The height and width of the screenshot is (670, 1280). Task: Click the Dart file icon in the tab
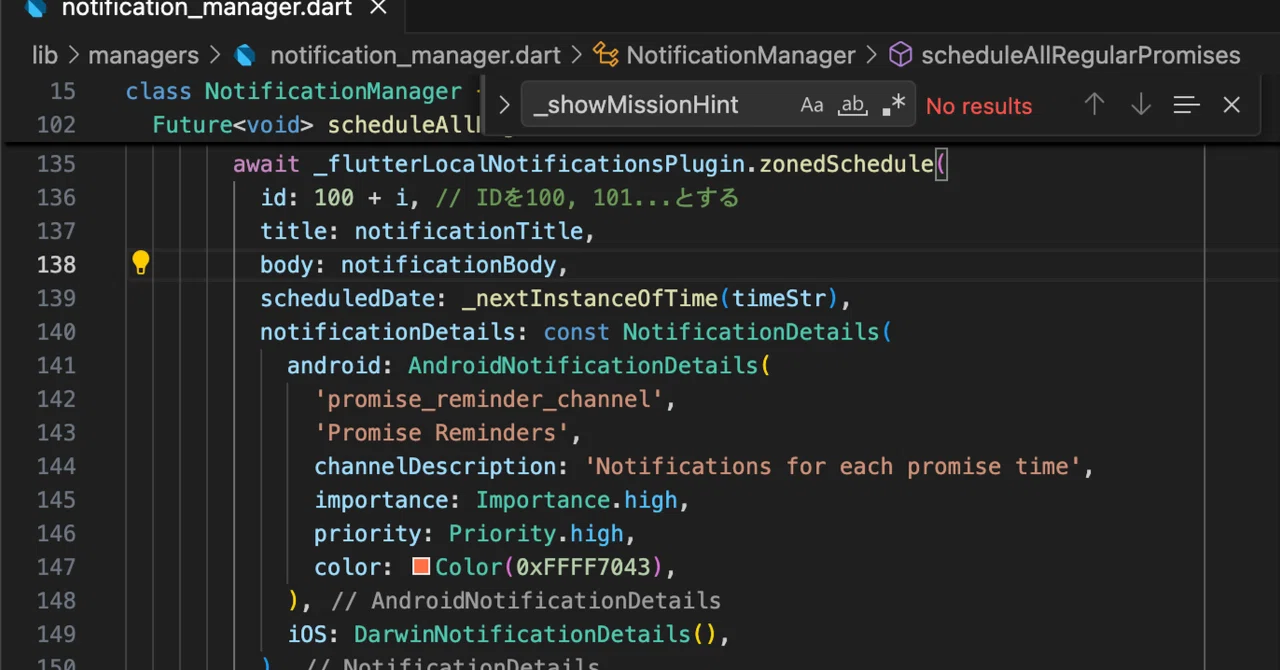point(36,9)
